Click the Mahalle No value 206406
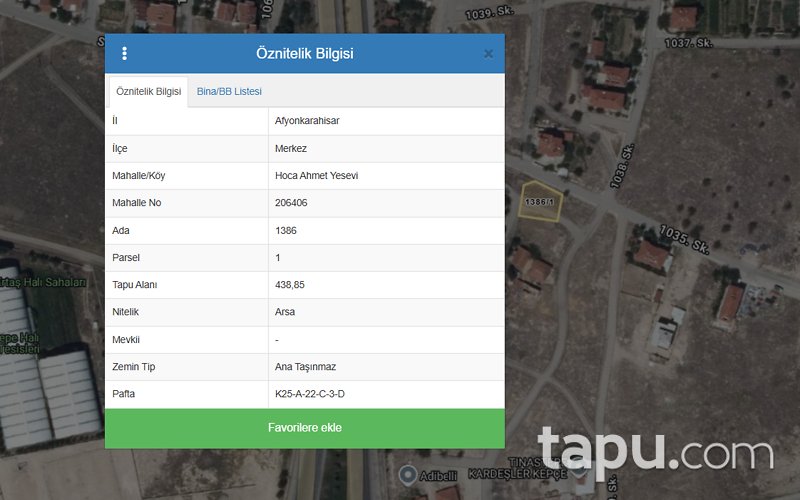Viewport: 800px width, 500px height. pyautogui.click(x=291, y=203)
